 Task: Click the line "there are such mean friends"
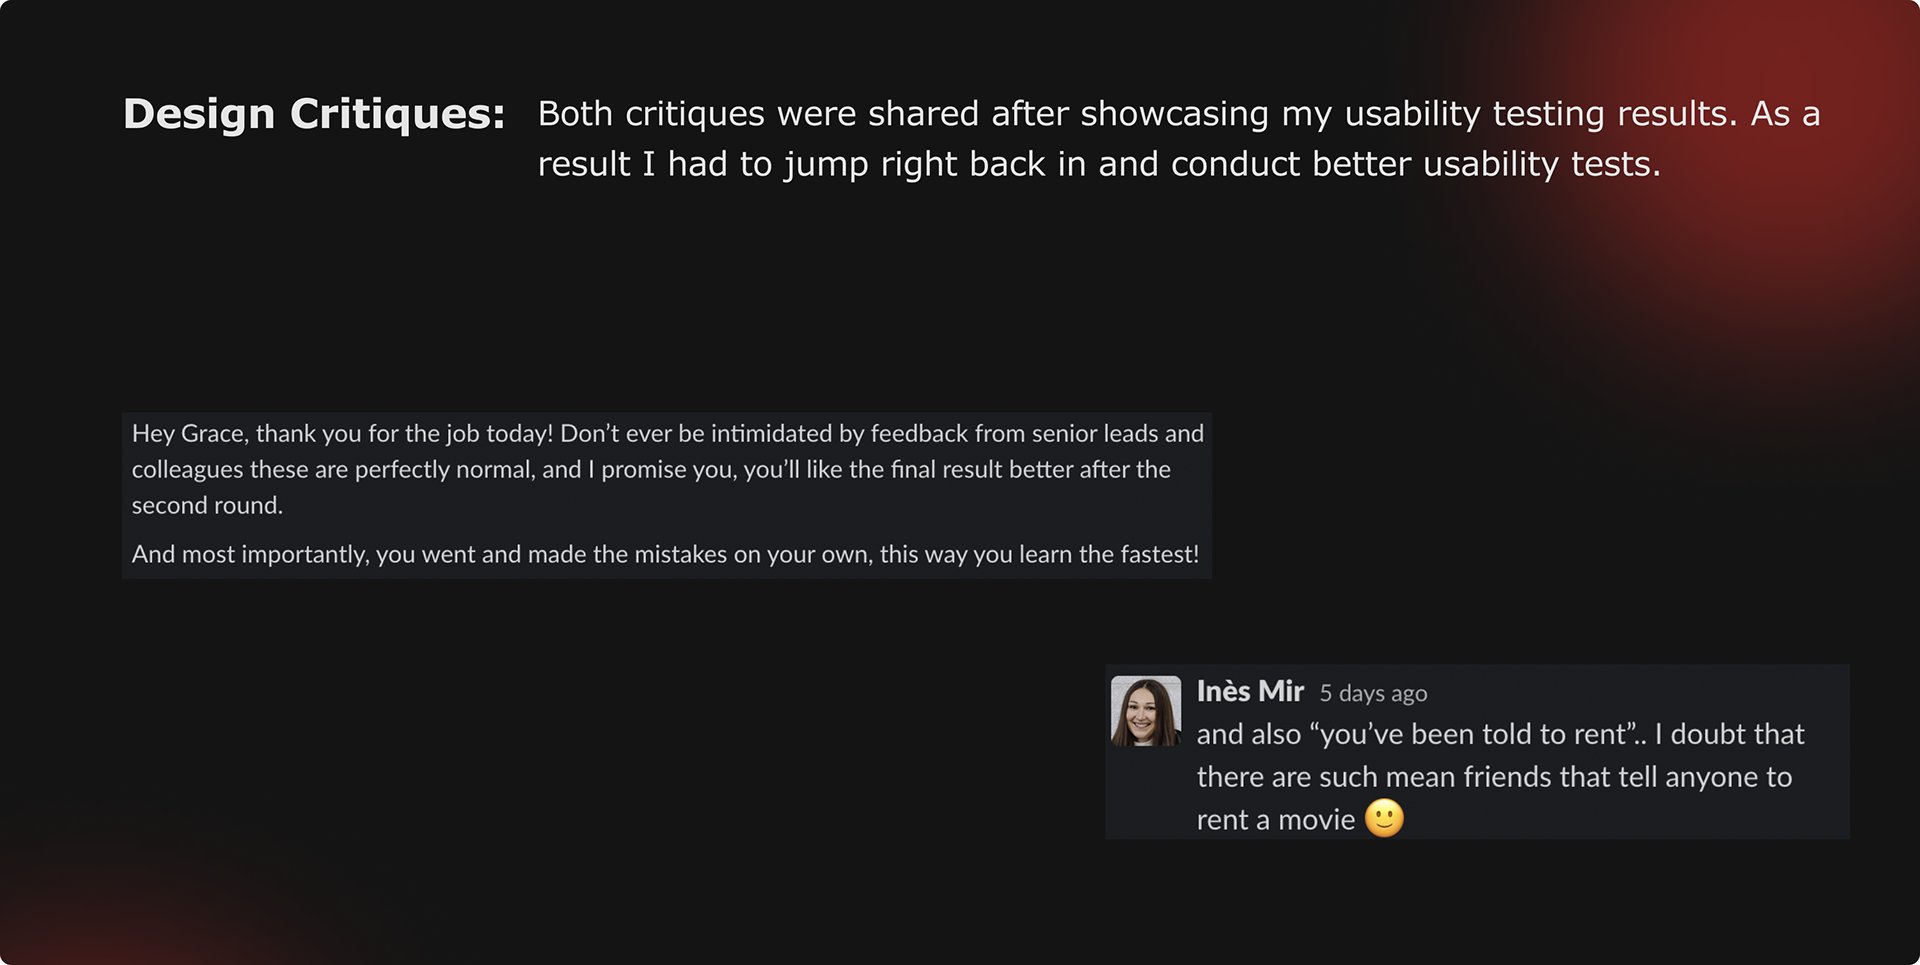[x=1494, y=777]
